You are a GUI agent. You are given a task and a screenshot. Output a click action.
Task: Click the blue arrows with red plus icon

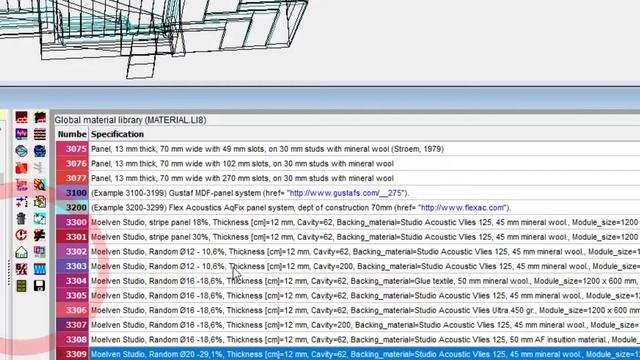(x=22, y=202)
